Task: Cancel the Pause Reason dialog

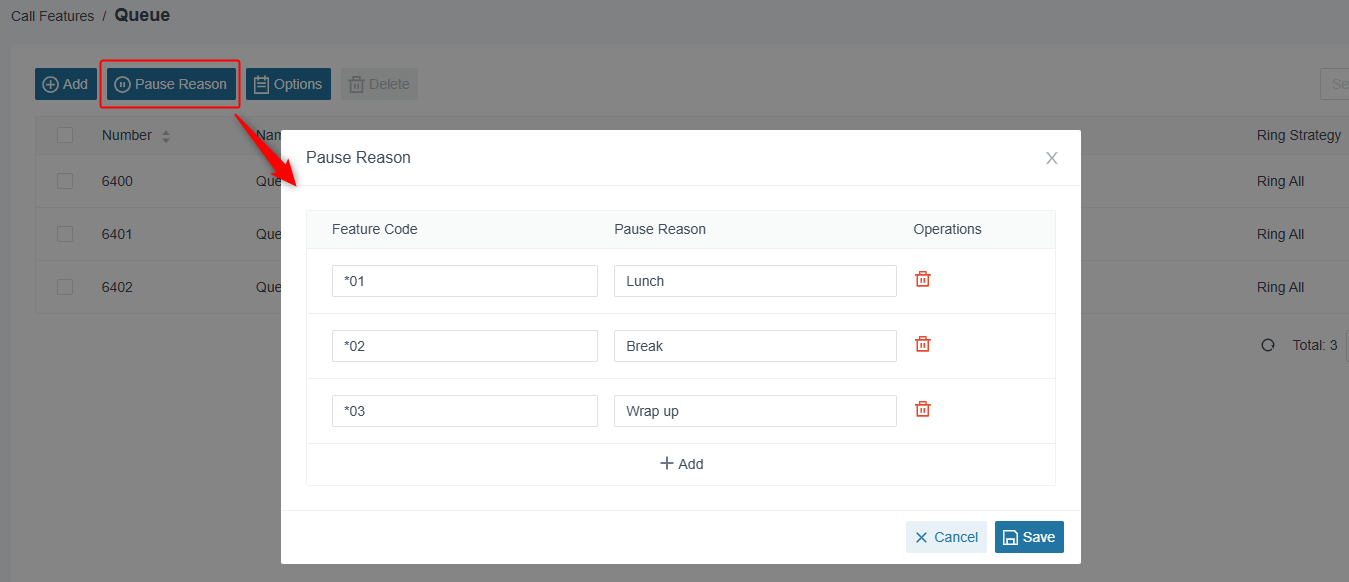Action: (x=946, y=537)
